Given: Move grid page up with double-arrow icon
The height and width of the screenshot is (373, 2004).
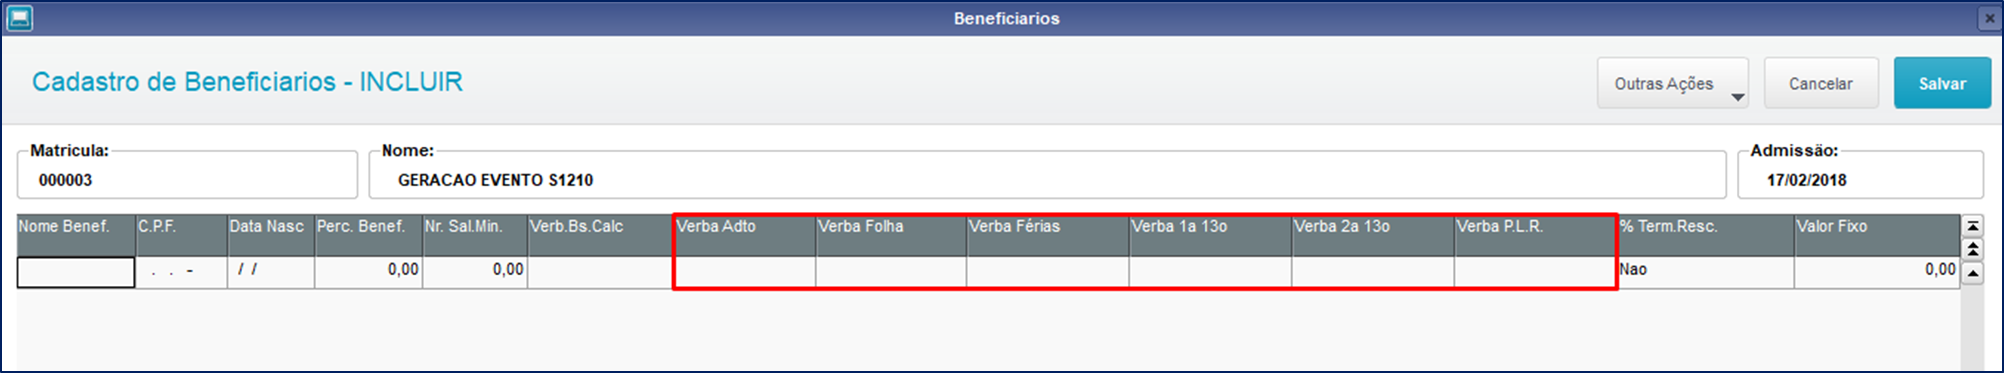Looking at the screenshot, I should coord(1972,249).
